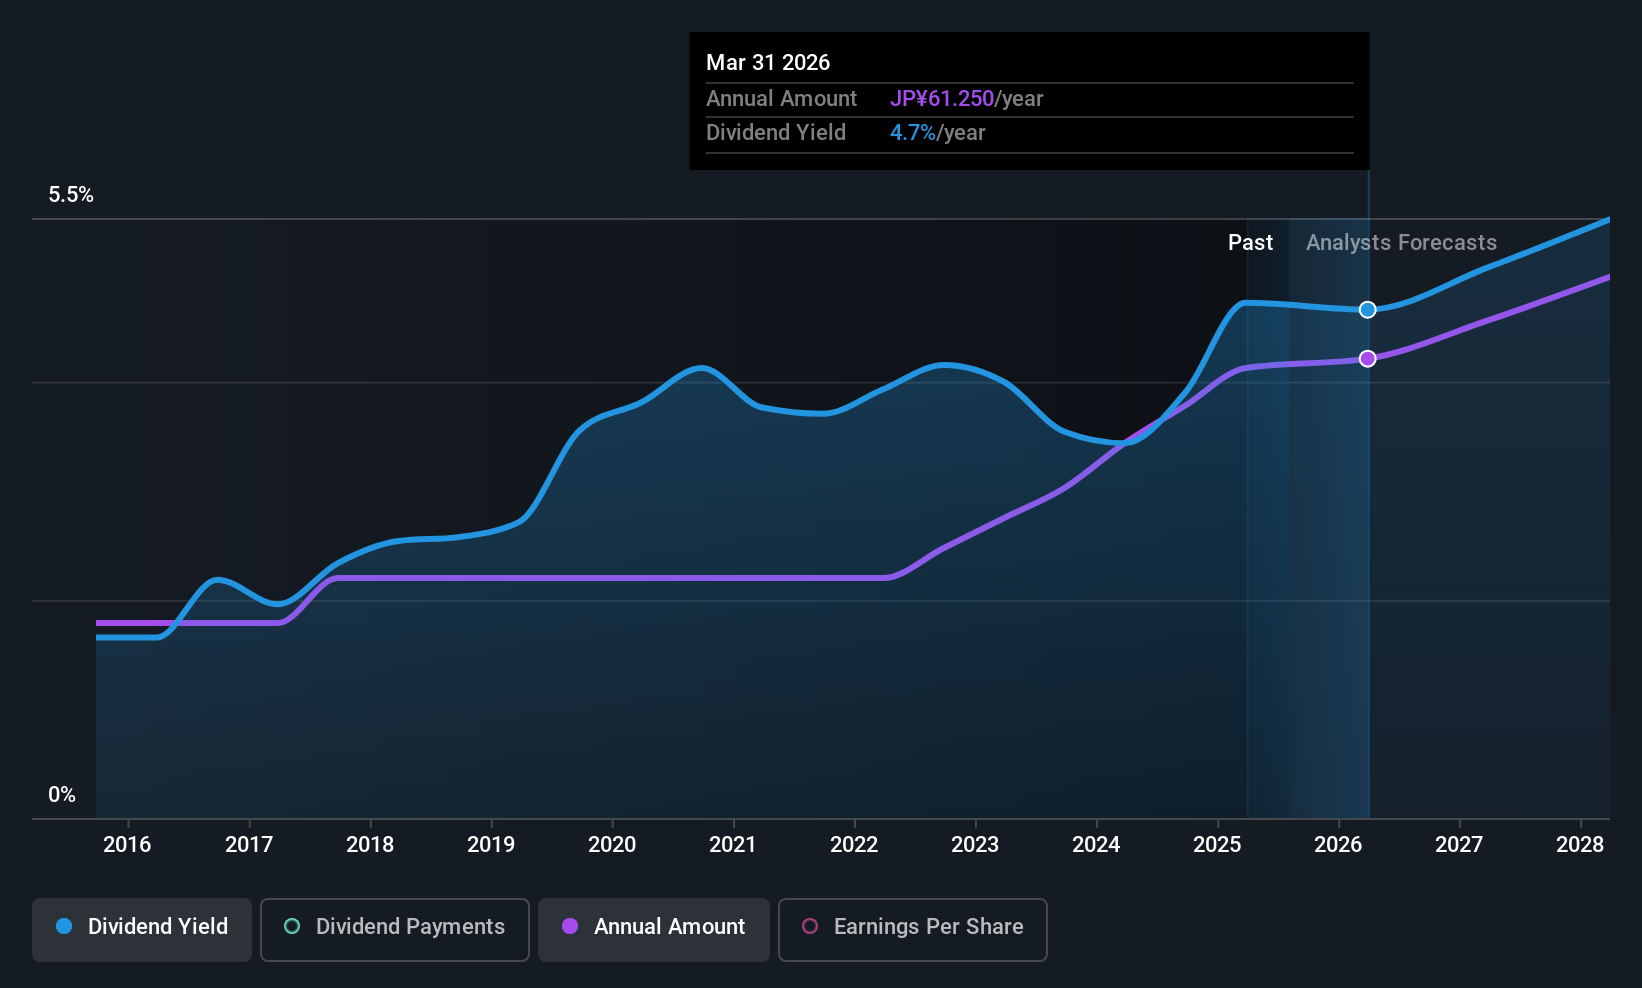Toggle the Dividend Yield series off
Screen dimensions: 1642x988
point(142,929)
